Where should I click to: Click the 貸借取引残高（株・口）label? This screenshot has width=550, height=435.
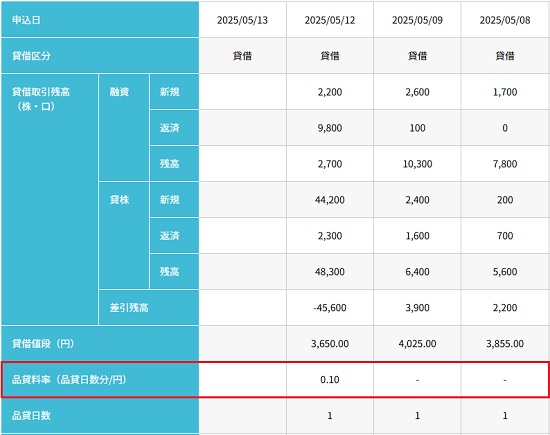(49, 199)
